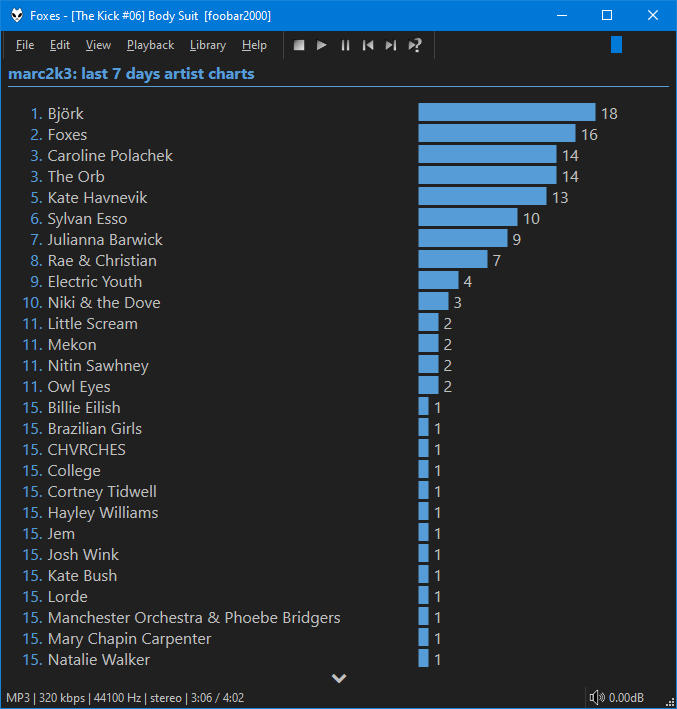This screenshot has height=709, width=677.
Task: Choose Kate Havnevik in the list
Action: tap(97, 198)
